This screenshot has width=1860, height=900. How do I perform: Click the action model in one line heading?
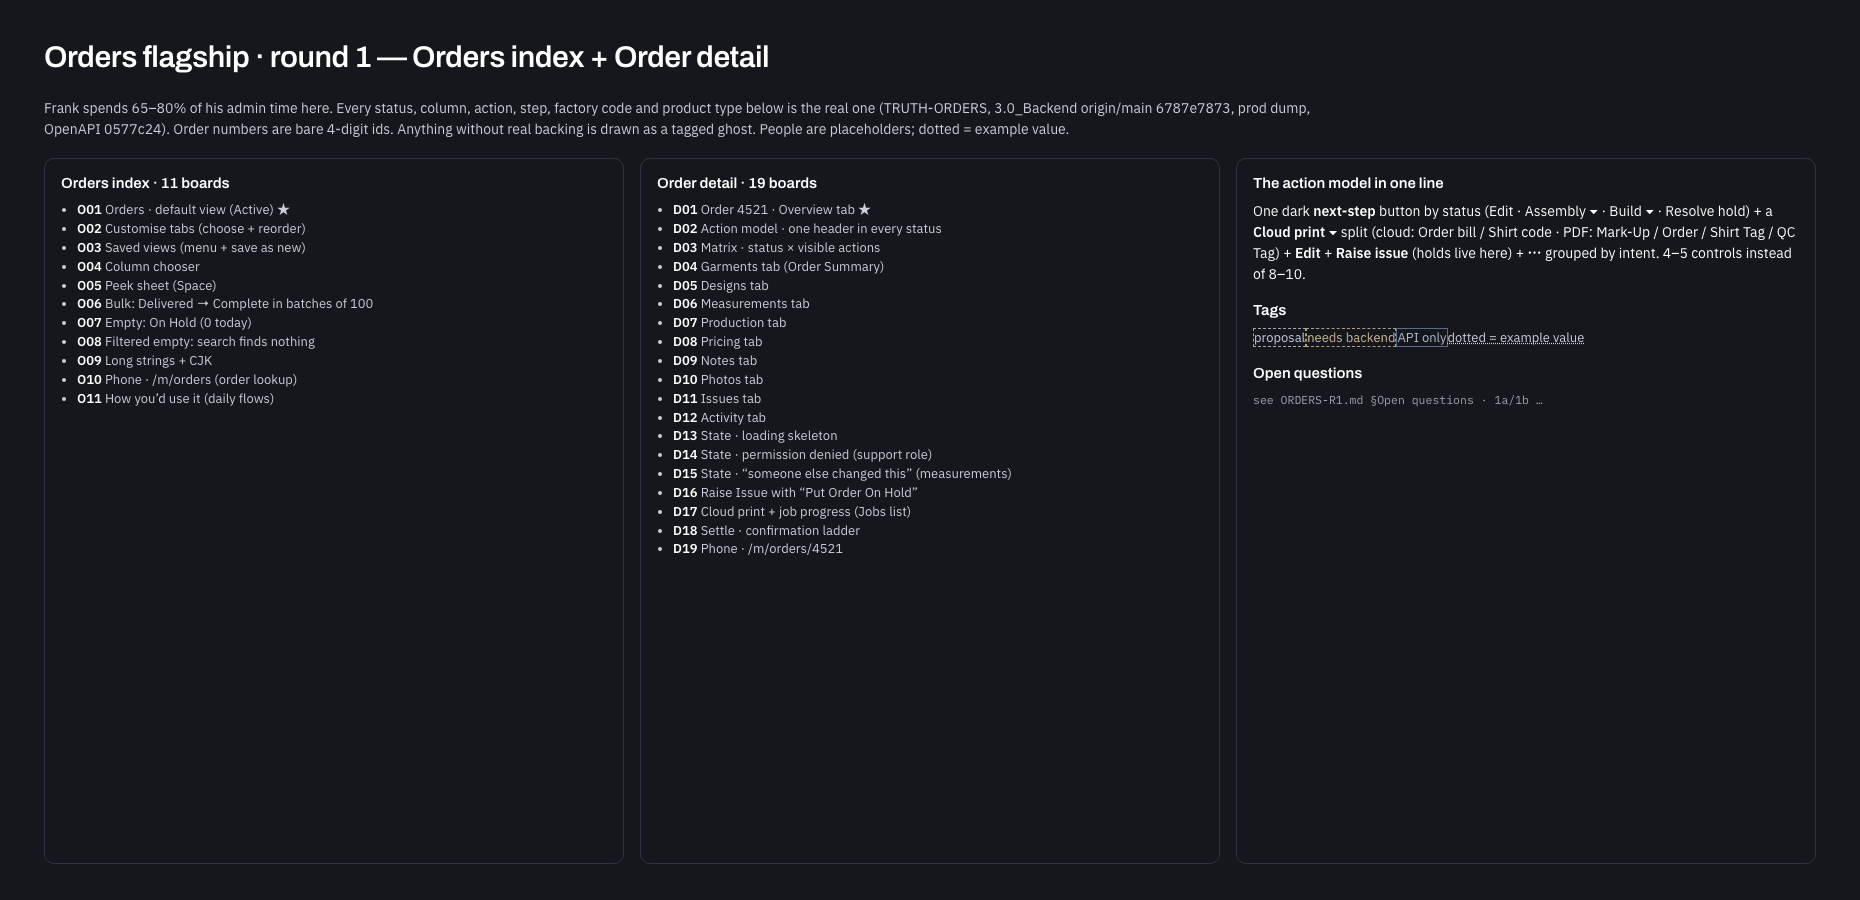(1348, 183)
